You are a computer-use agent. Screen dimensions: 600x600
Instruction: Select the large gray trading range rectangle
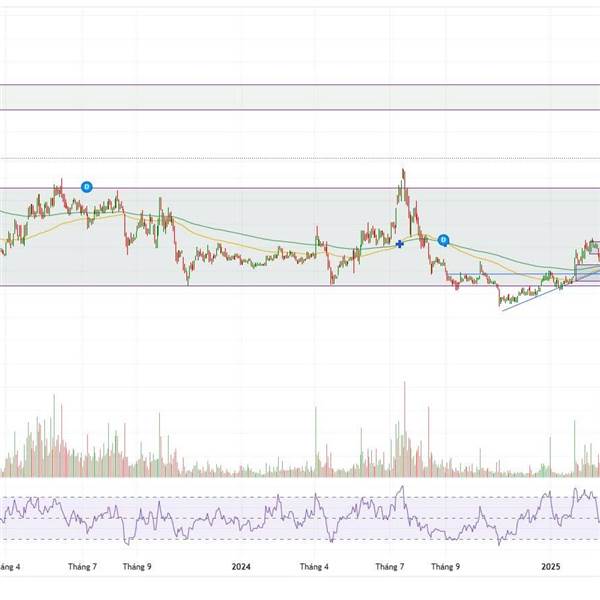(x=300, y=237)
